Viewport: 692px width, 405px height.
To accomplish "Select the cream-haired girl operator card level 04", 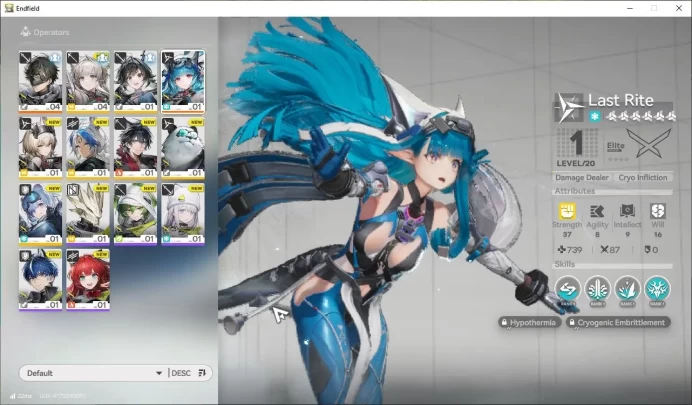I will click(x=88, y=81).
